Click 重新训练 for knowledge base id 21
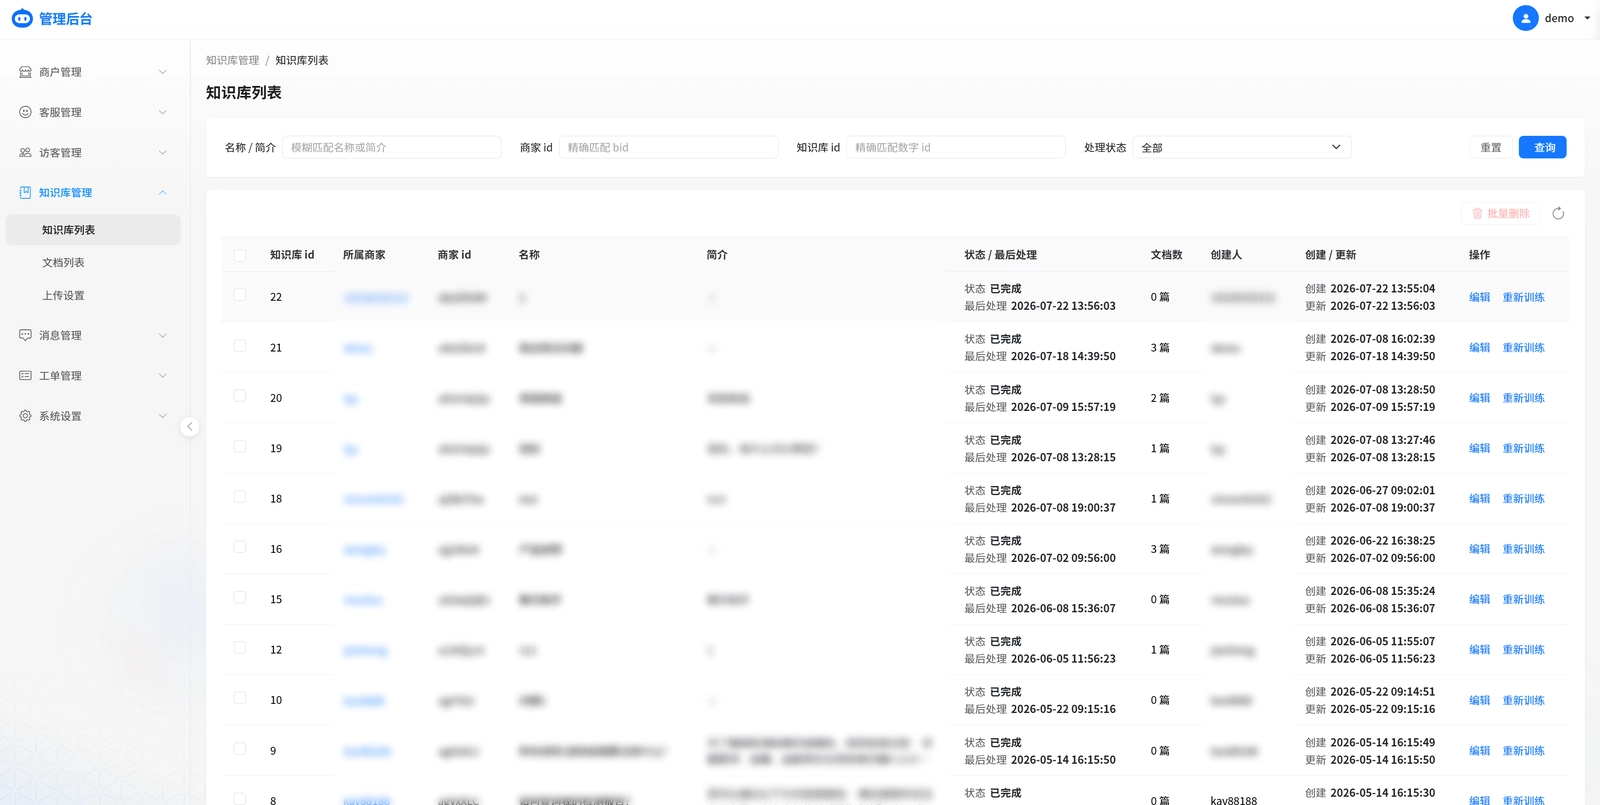Image resolution: width=1600 pixels, height=805 pixels. [1523, 348]
